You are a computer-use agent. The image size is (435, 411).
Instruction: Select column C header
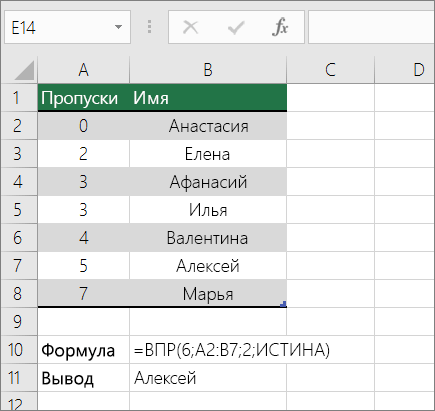330,70
